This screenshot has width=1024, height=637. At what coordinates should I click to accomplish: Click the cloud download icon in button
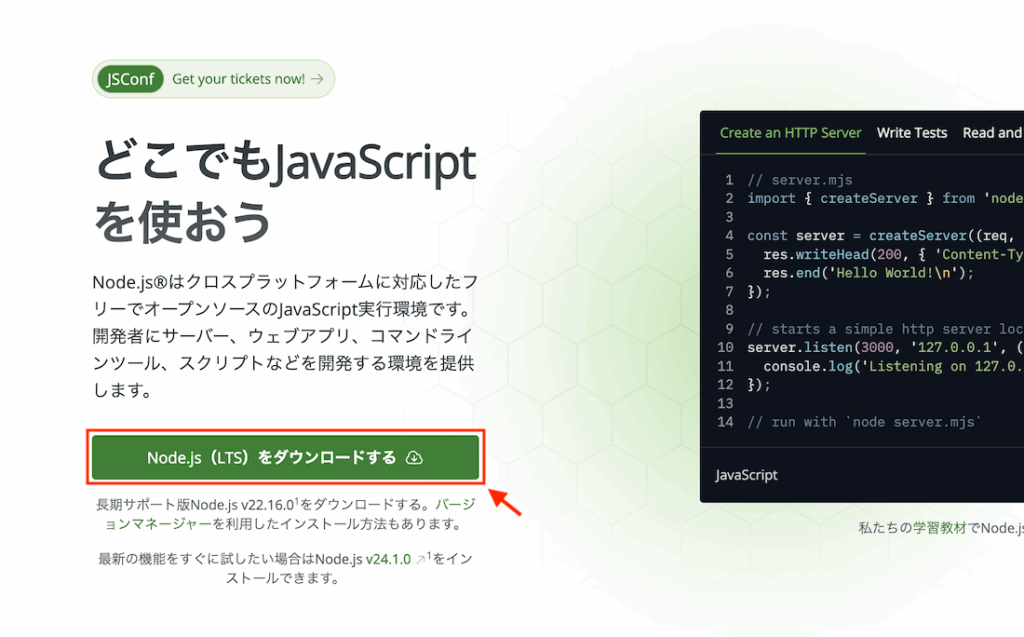click(414, 458)
